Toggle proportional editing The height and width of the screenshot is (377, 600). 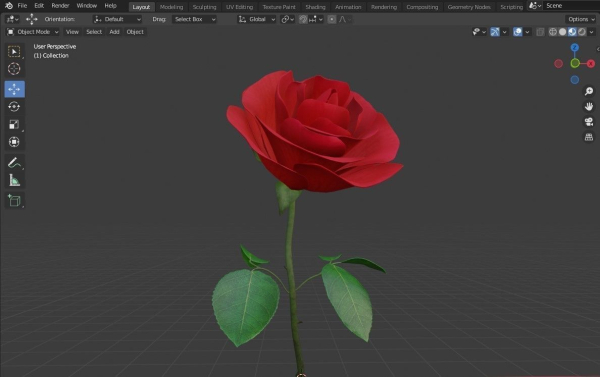click(332, 19)
